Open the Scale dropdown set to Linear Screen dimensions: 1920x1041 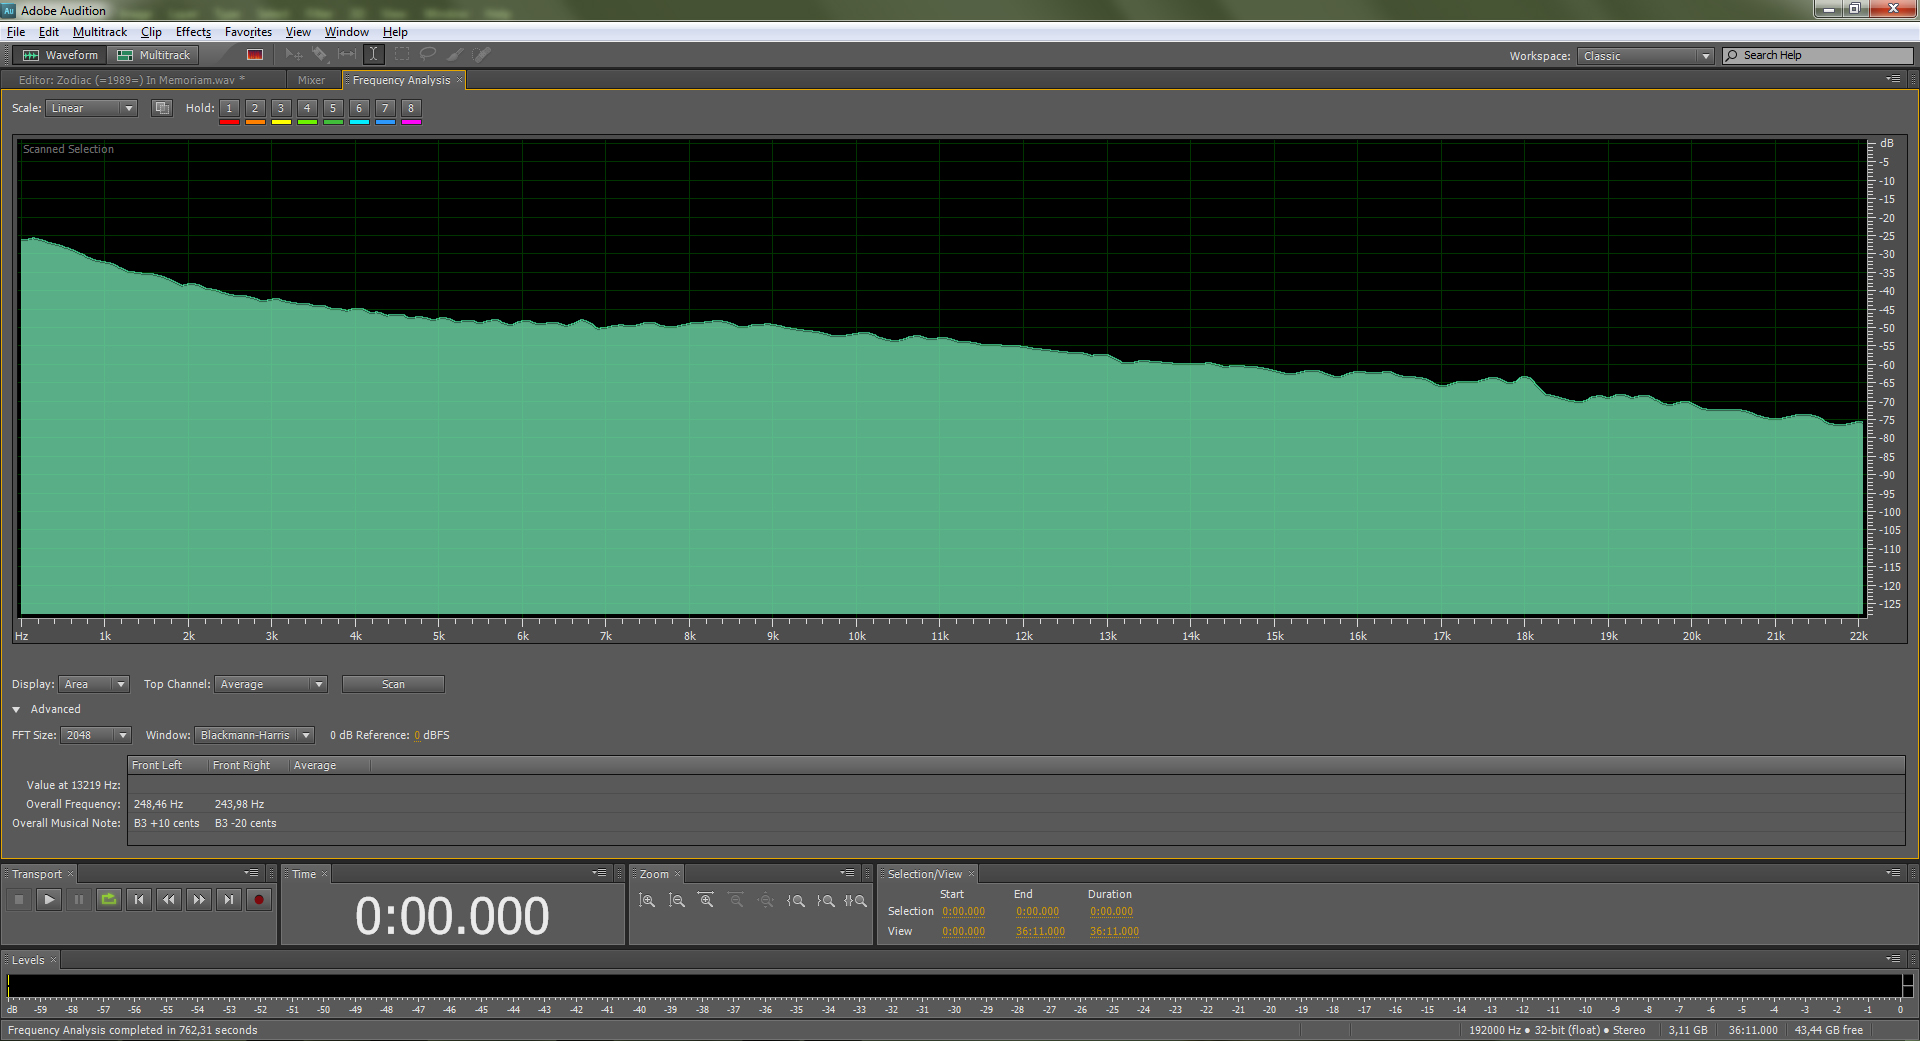coord(91,108)
